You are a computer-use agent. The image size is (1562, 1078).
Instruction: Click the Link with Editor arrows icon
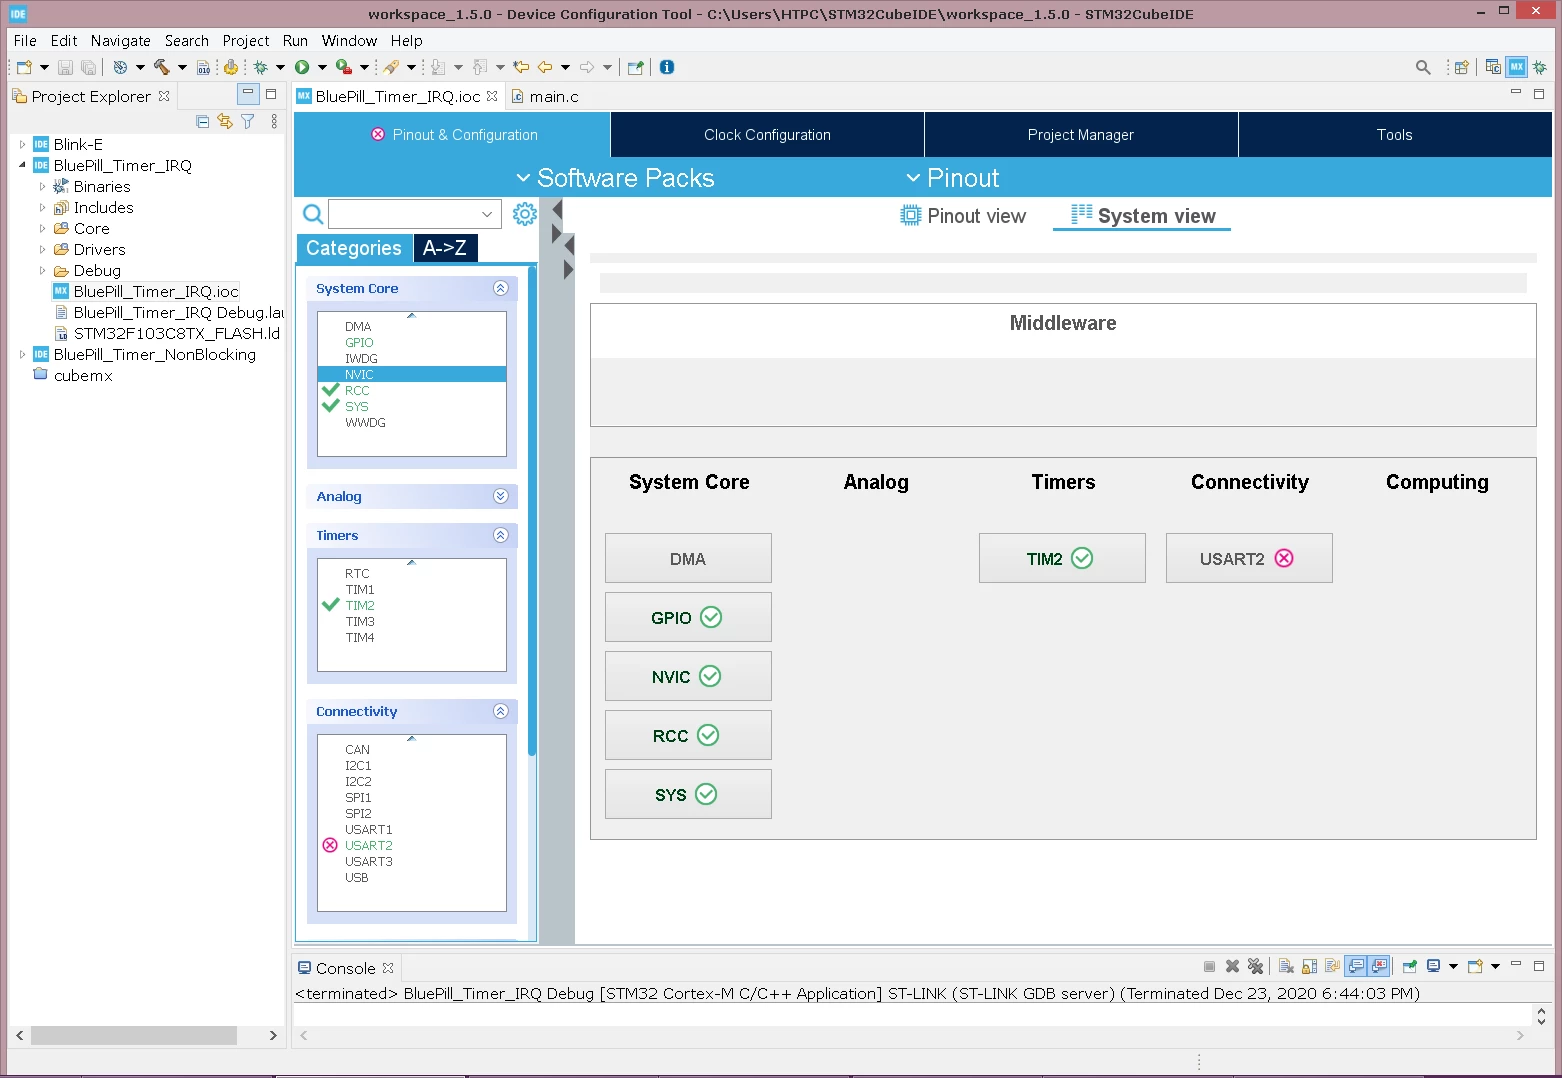(225, 121)
